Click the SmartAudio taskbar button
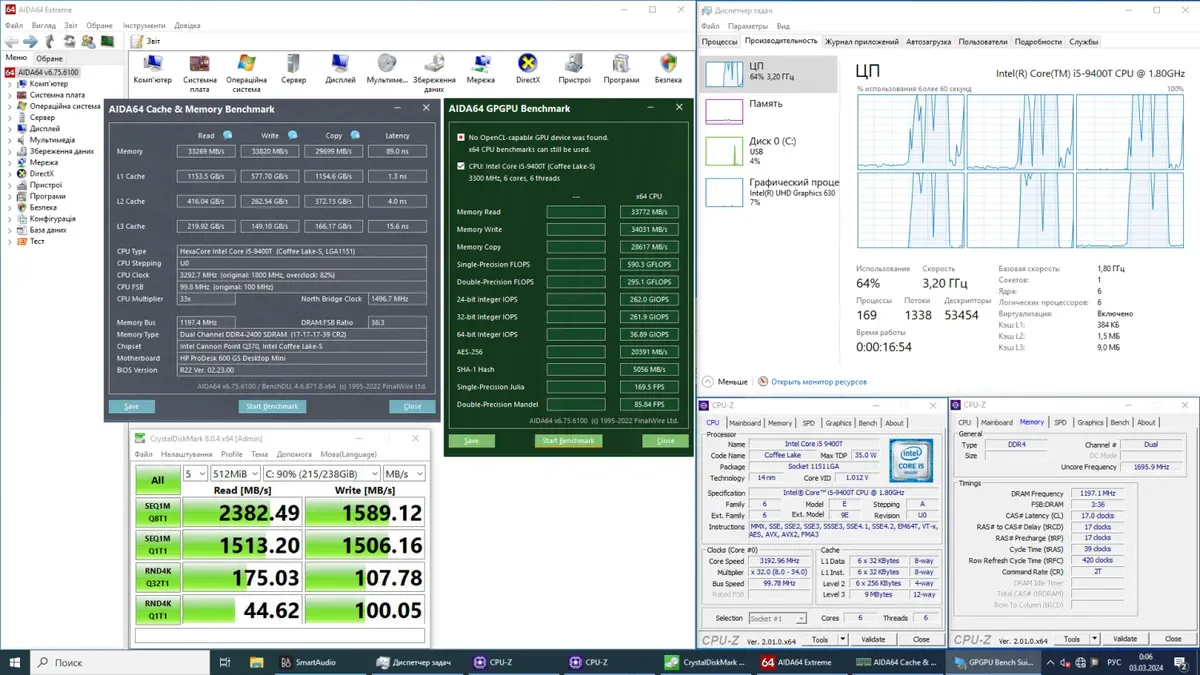The width and height of the screenshot is (1200, 675). [311, 662]
